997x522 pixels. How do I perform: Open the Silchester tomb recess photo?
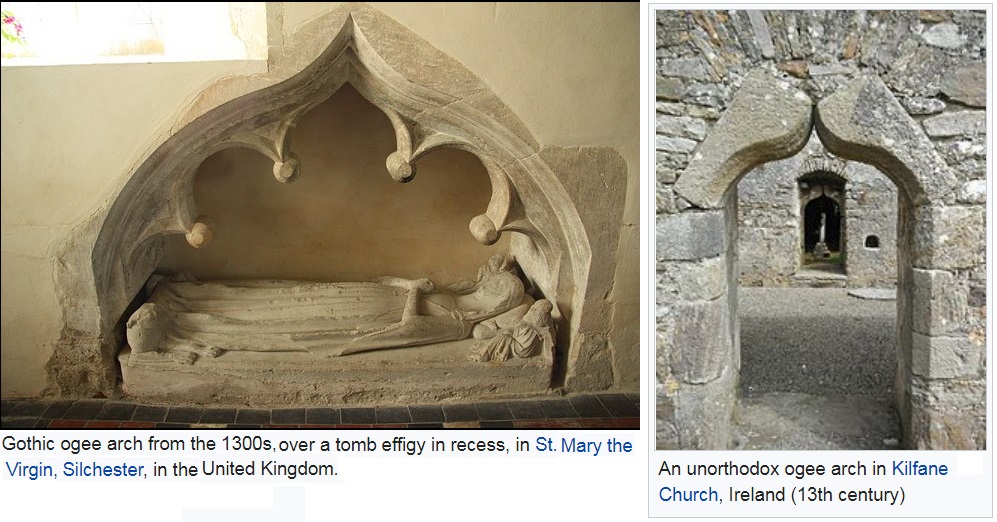pyautogui.click(x=320, y=216)
